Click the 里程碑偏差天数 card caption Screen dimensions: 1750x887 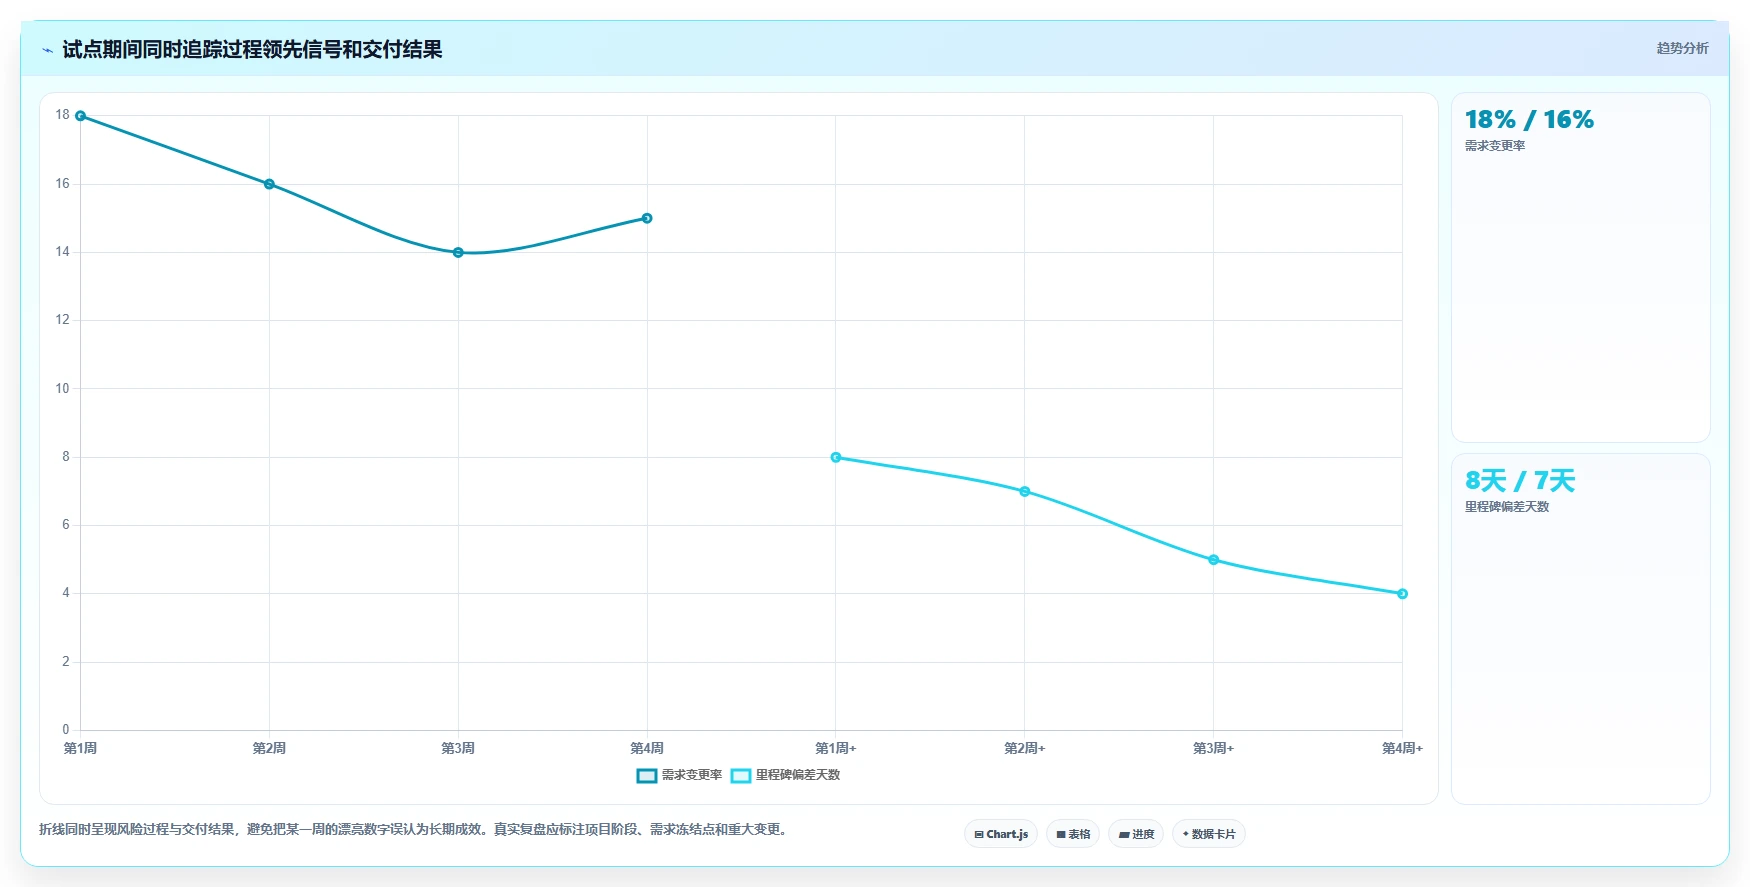pyautogui.click(x=1507, y=507)
